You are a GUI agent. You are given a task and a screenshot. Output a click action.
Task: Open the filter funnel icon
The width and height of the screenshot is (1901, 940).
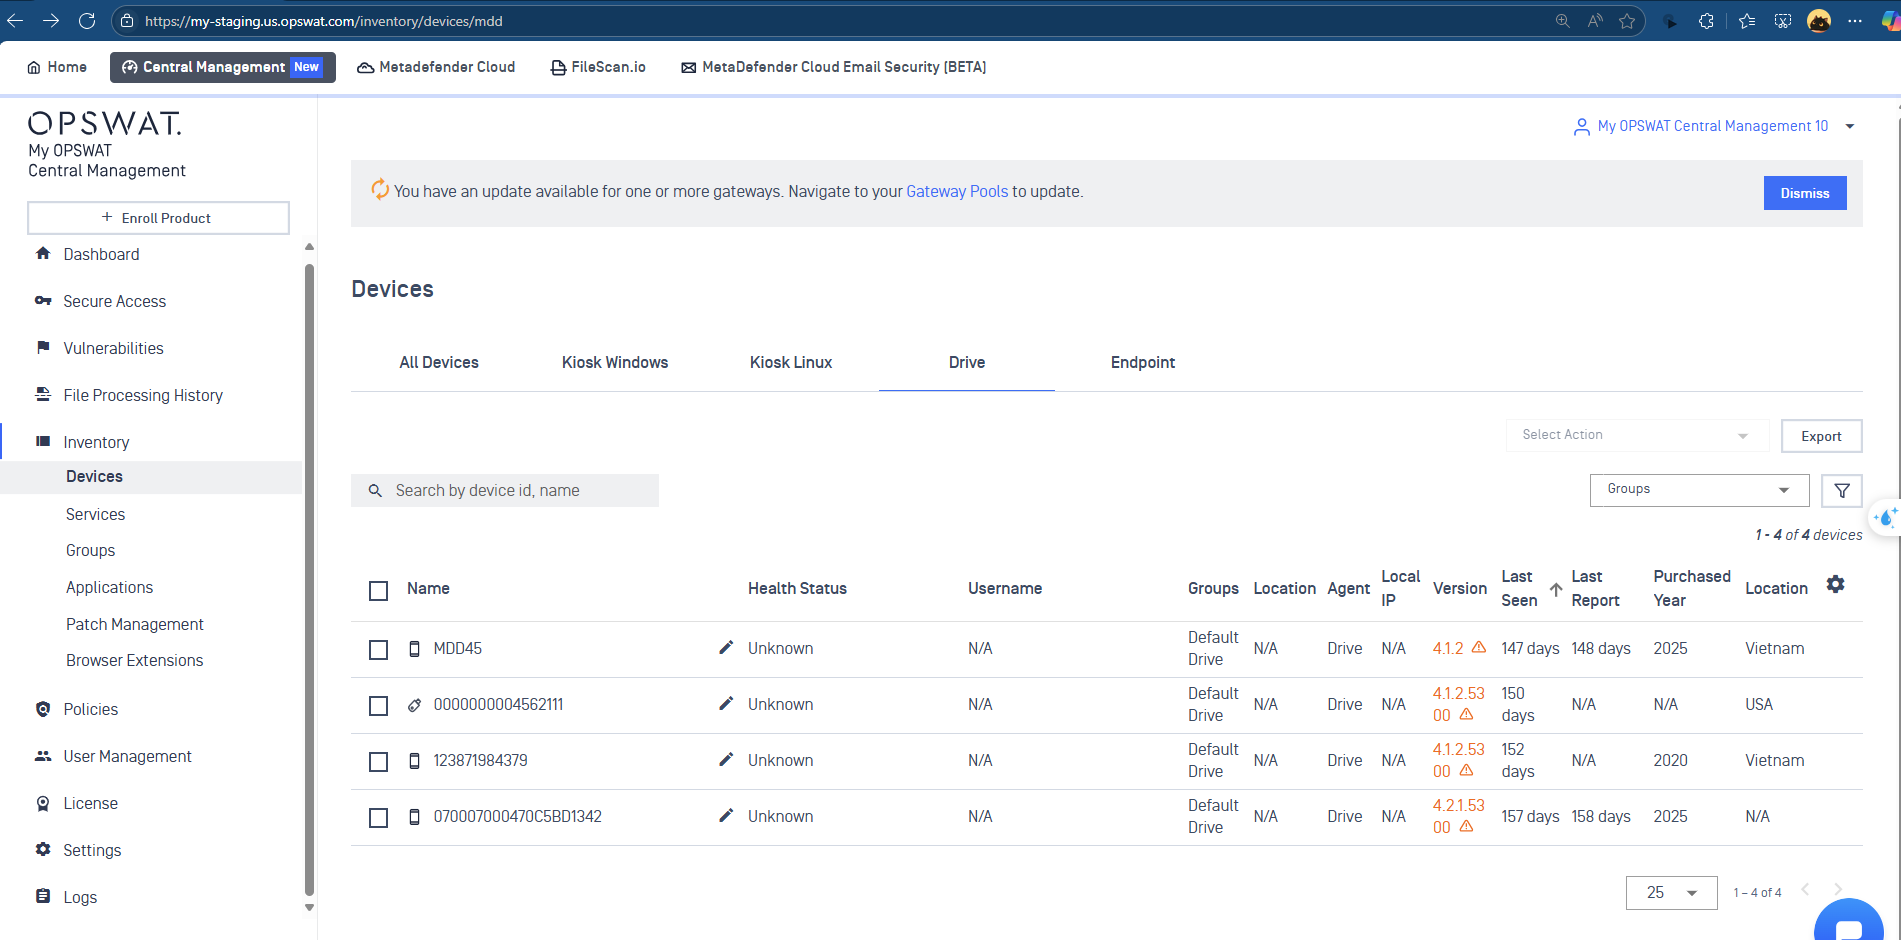pyautogui.click(x=1842, y=491)
